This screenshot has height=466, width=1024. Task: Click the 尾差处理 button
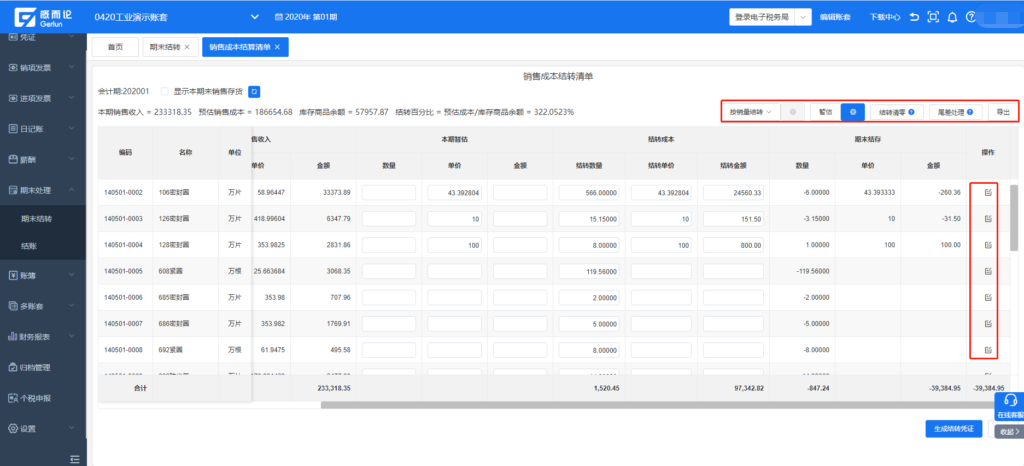955,112
